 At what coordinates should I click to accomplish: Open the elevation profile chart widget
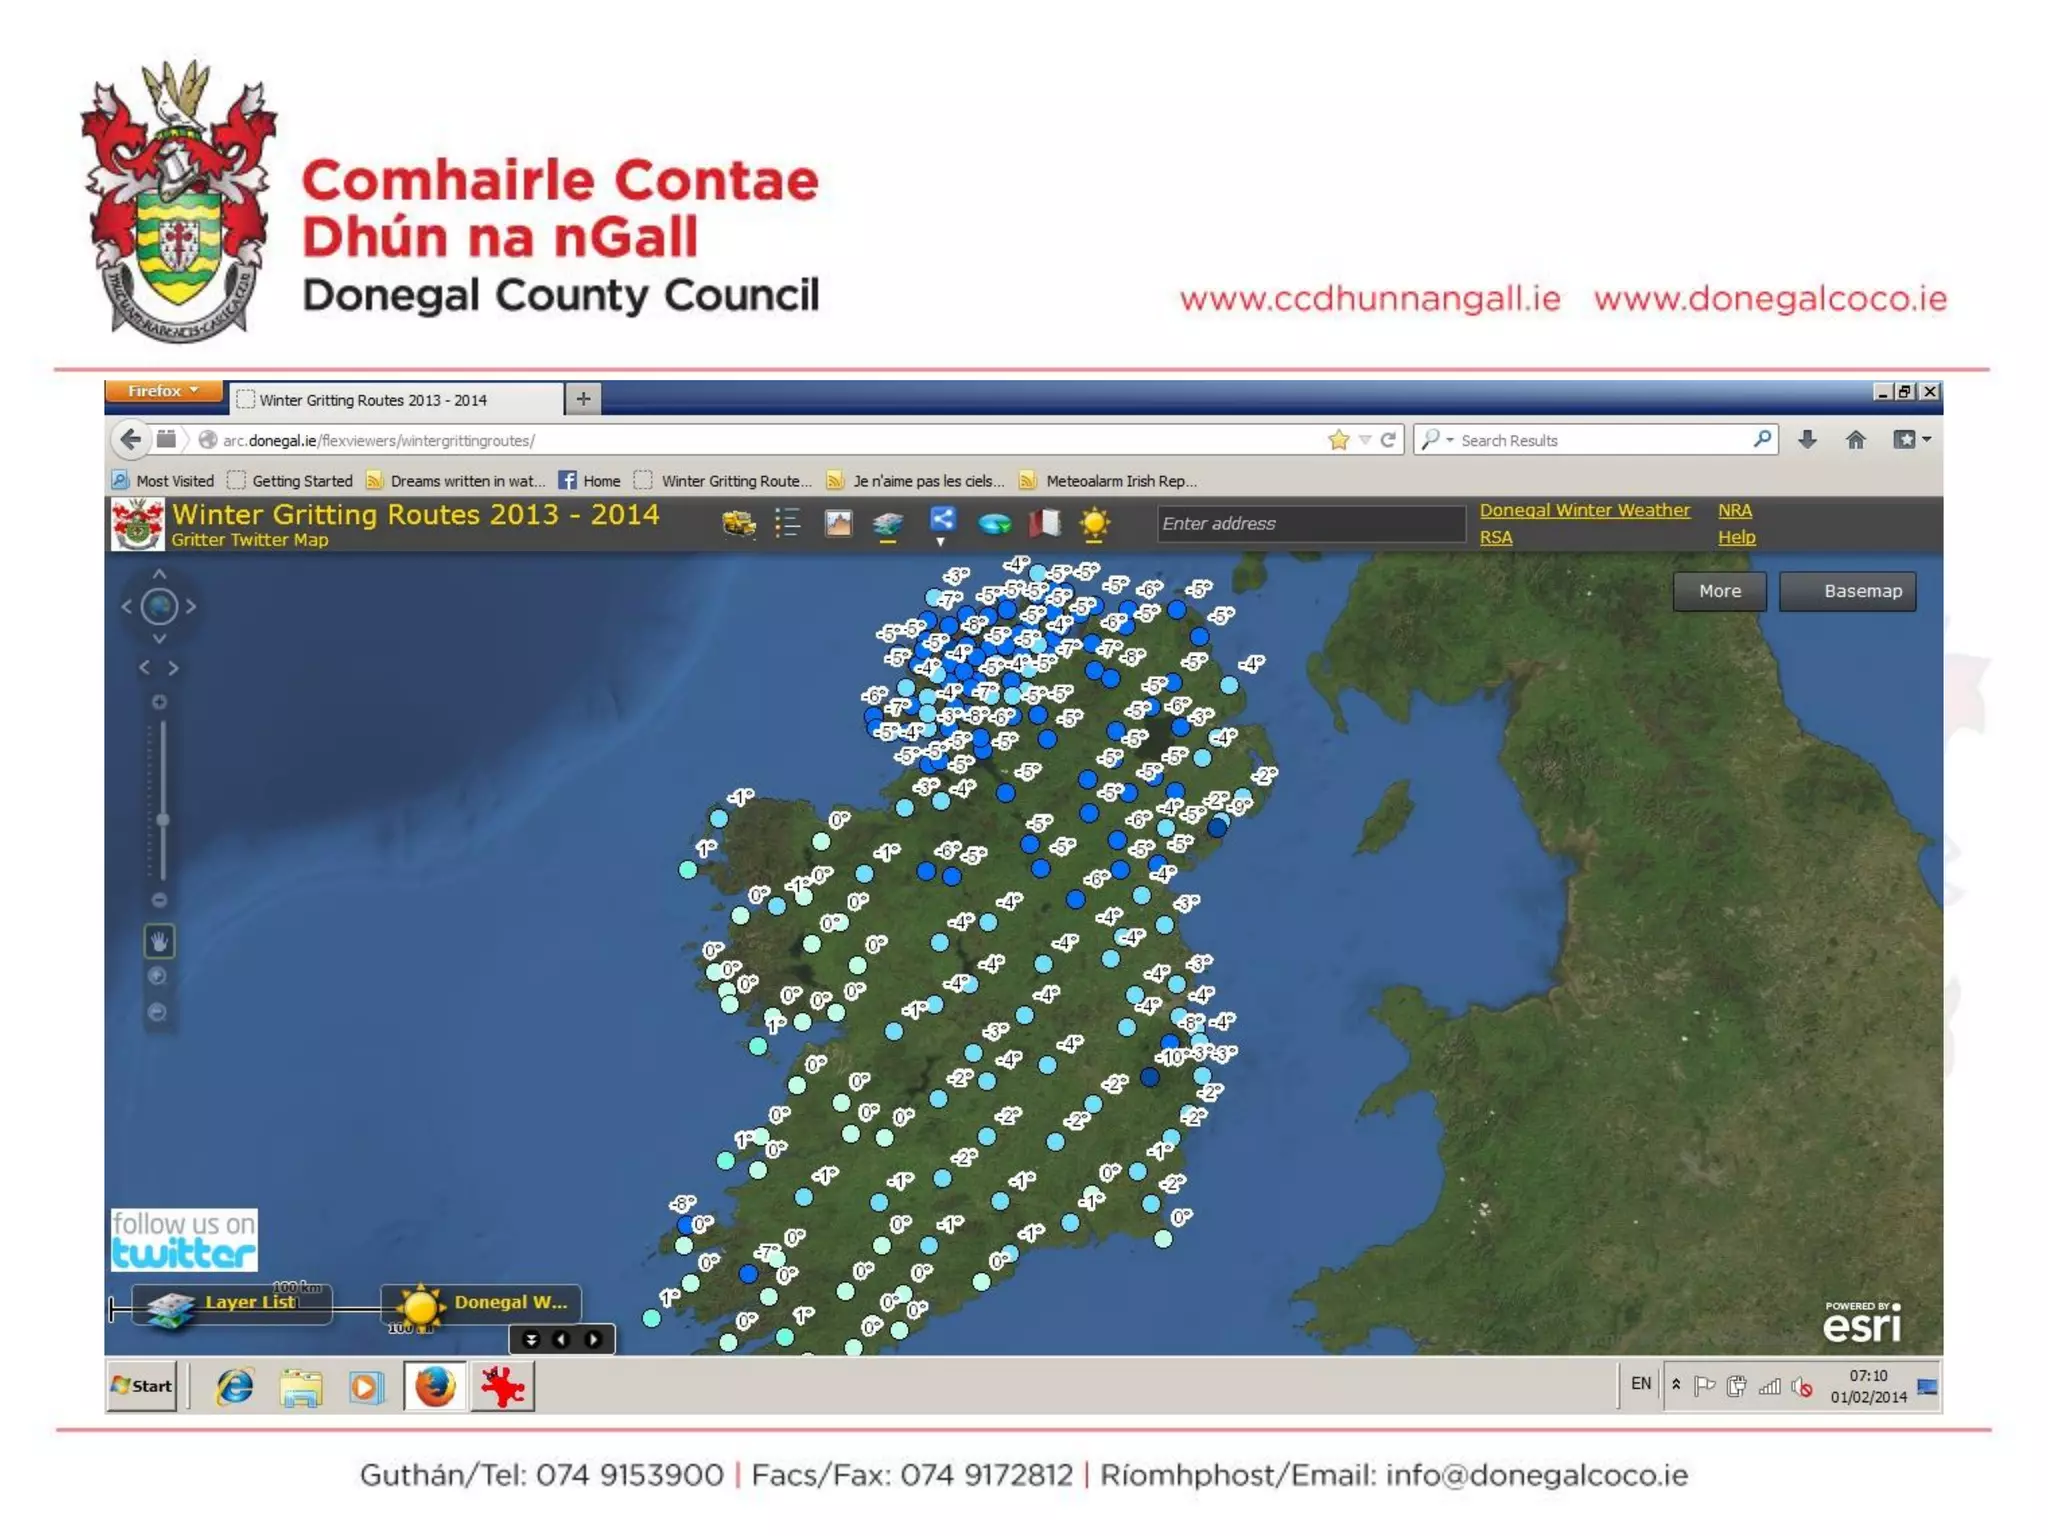point(838,523)
